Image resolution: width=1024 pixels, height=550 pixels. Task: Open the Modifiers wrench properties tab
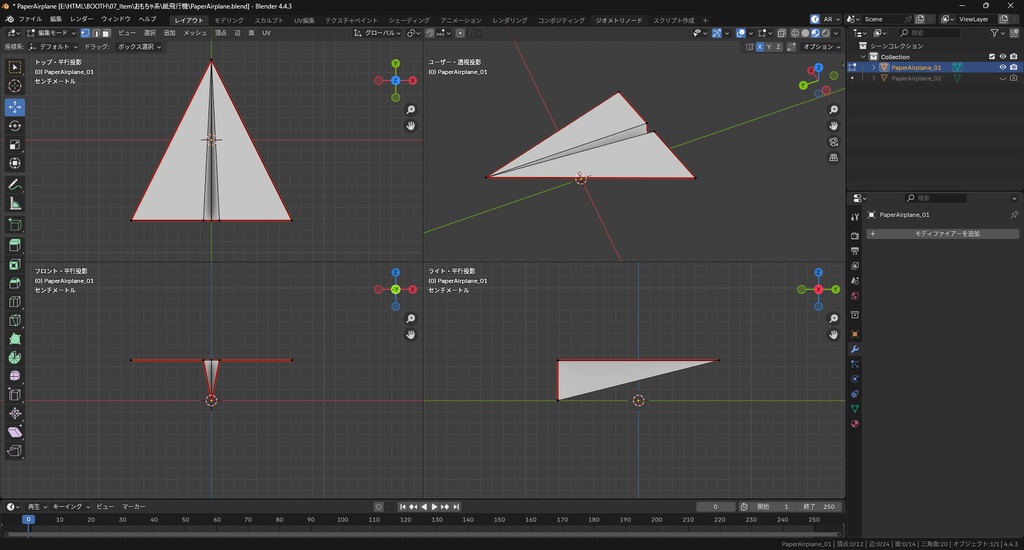[x=855, y=349]
